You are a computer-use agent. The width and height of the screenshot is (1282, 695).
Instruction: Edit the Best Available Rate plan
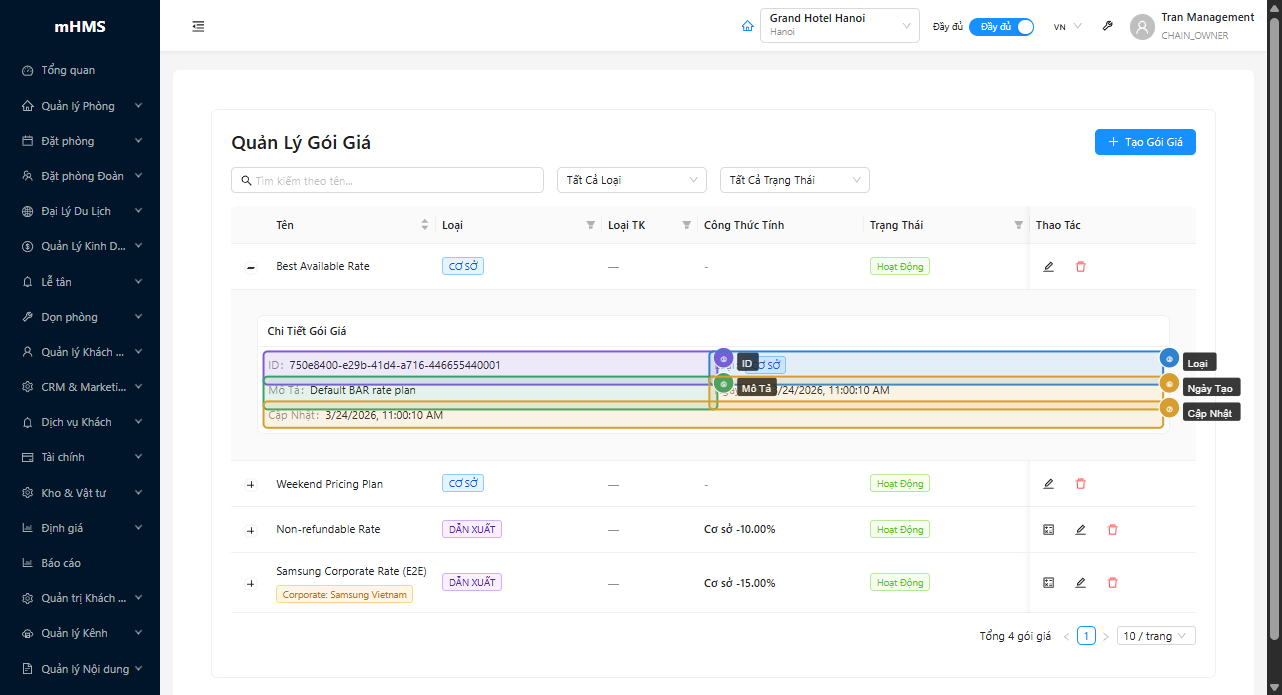tap(1048, 267)
